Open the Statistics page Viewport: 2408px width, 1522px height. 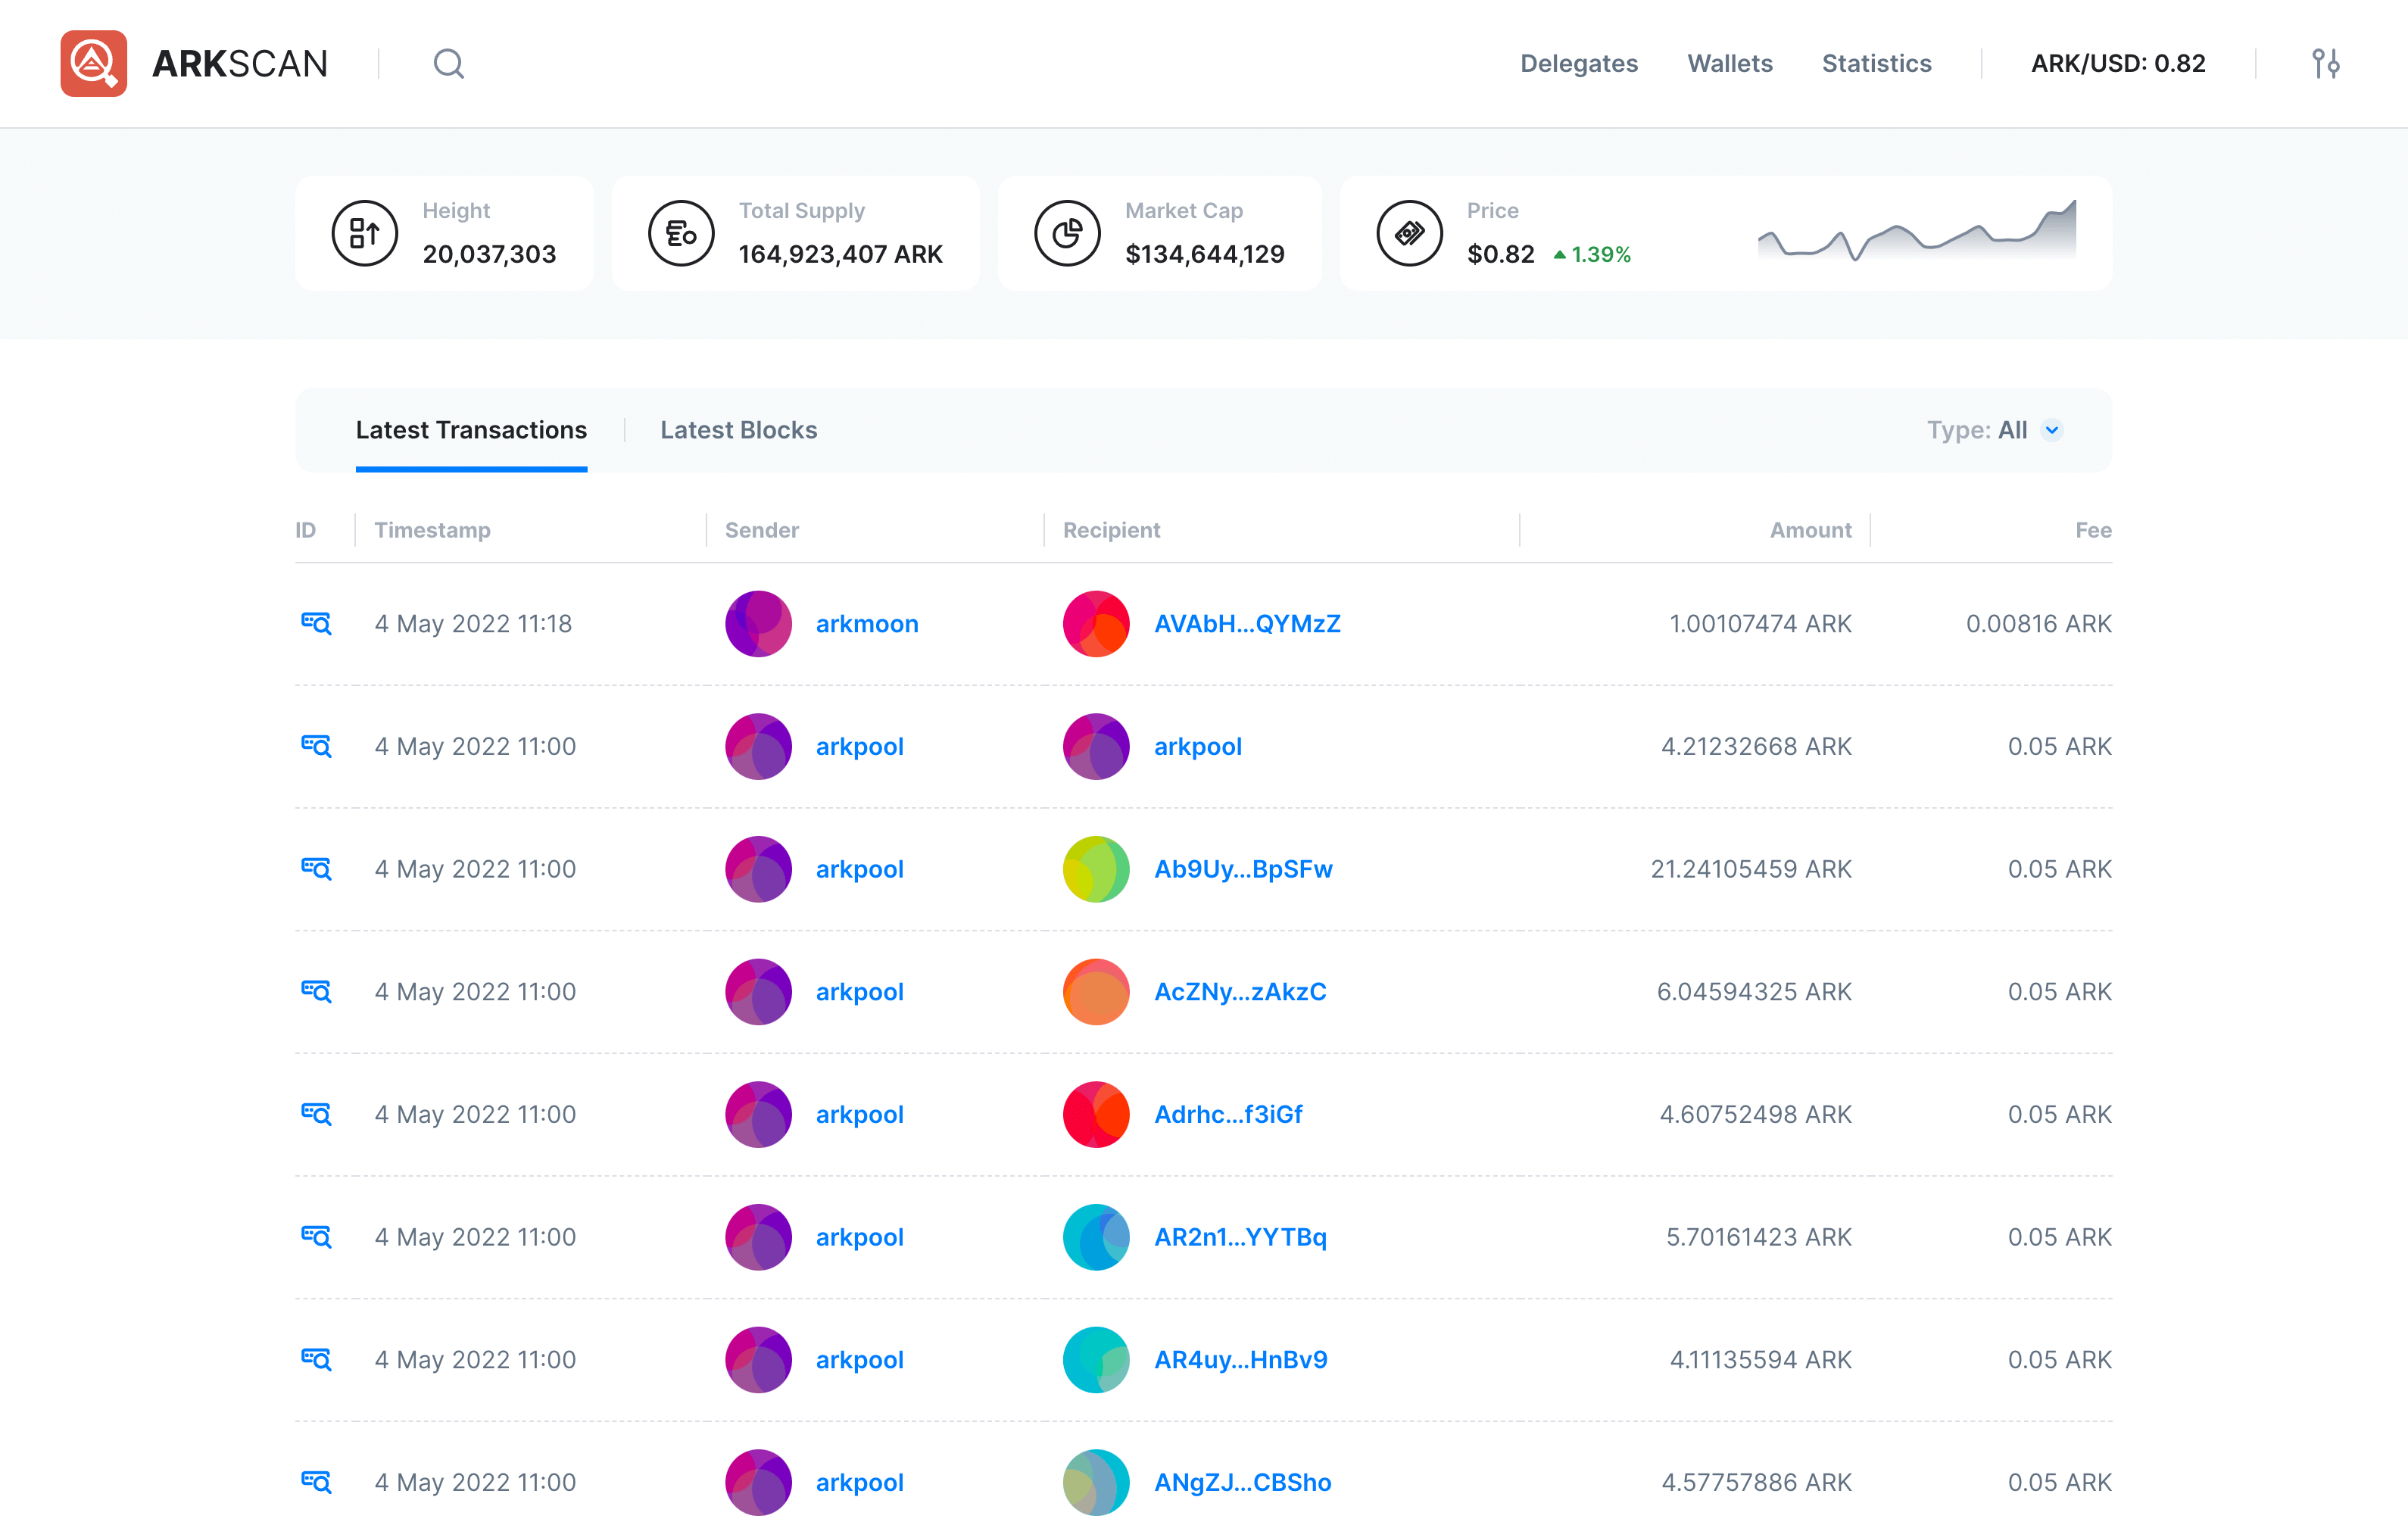tap(1876, 64)
